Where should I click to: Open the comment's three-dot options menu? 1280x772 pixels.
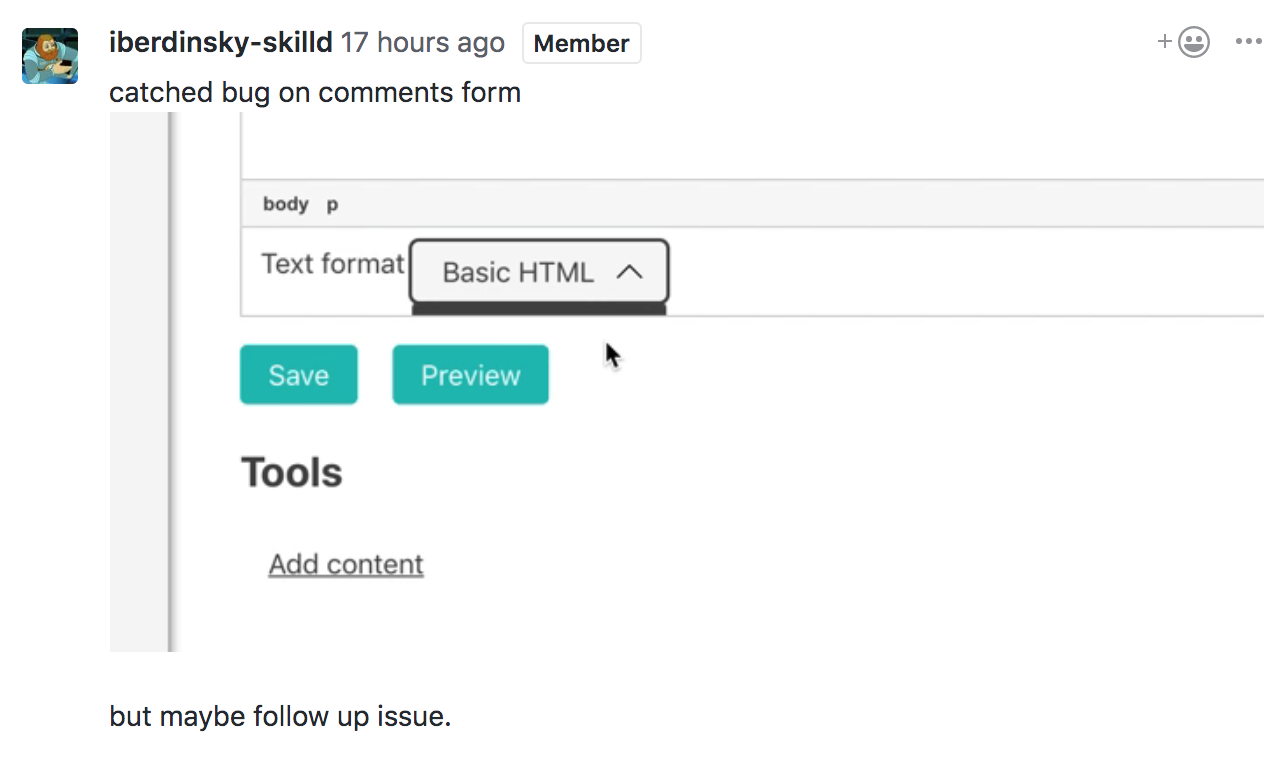tap(1249, 42)
